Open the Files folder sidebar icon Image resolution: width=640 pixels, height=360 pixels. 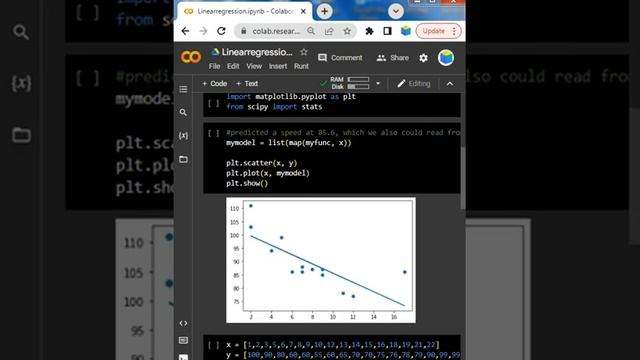click(183, 159)
